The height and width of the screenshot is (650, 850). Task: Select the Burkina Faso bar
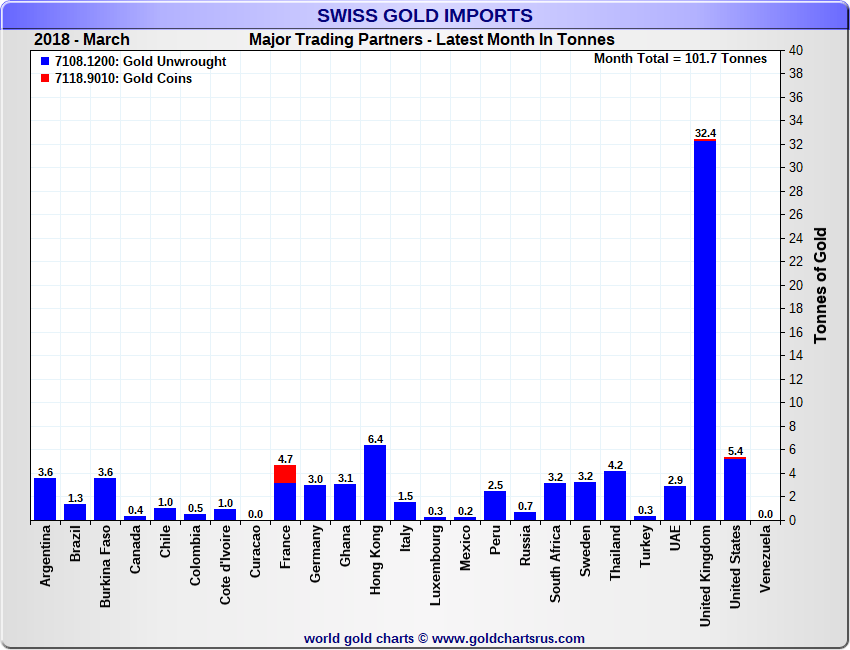pyautogui.click(x=105, y=498)
